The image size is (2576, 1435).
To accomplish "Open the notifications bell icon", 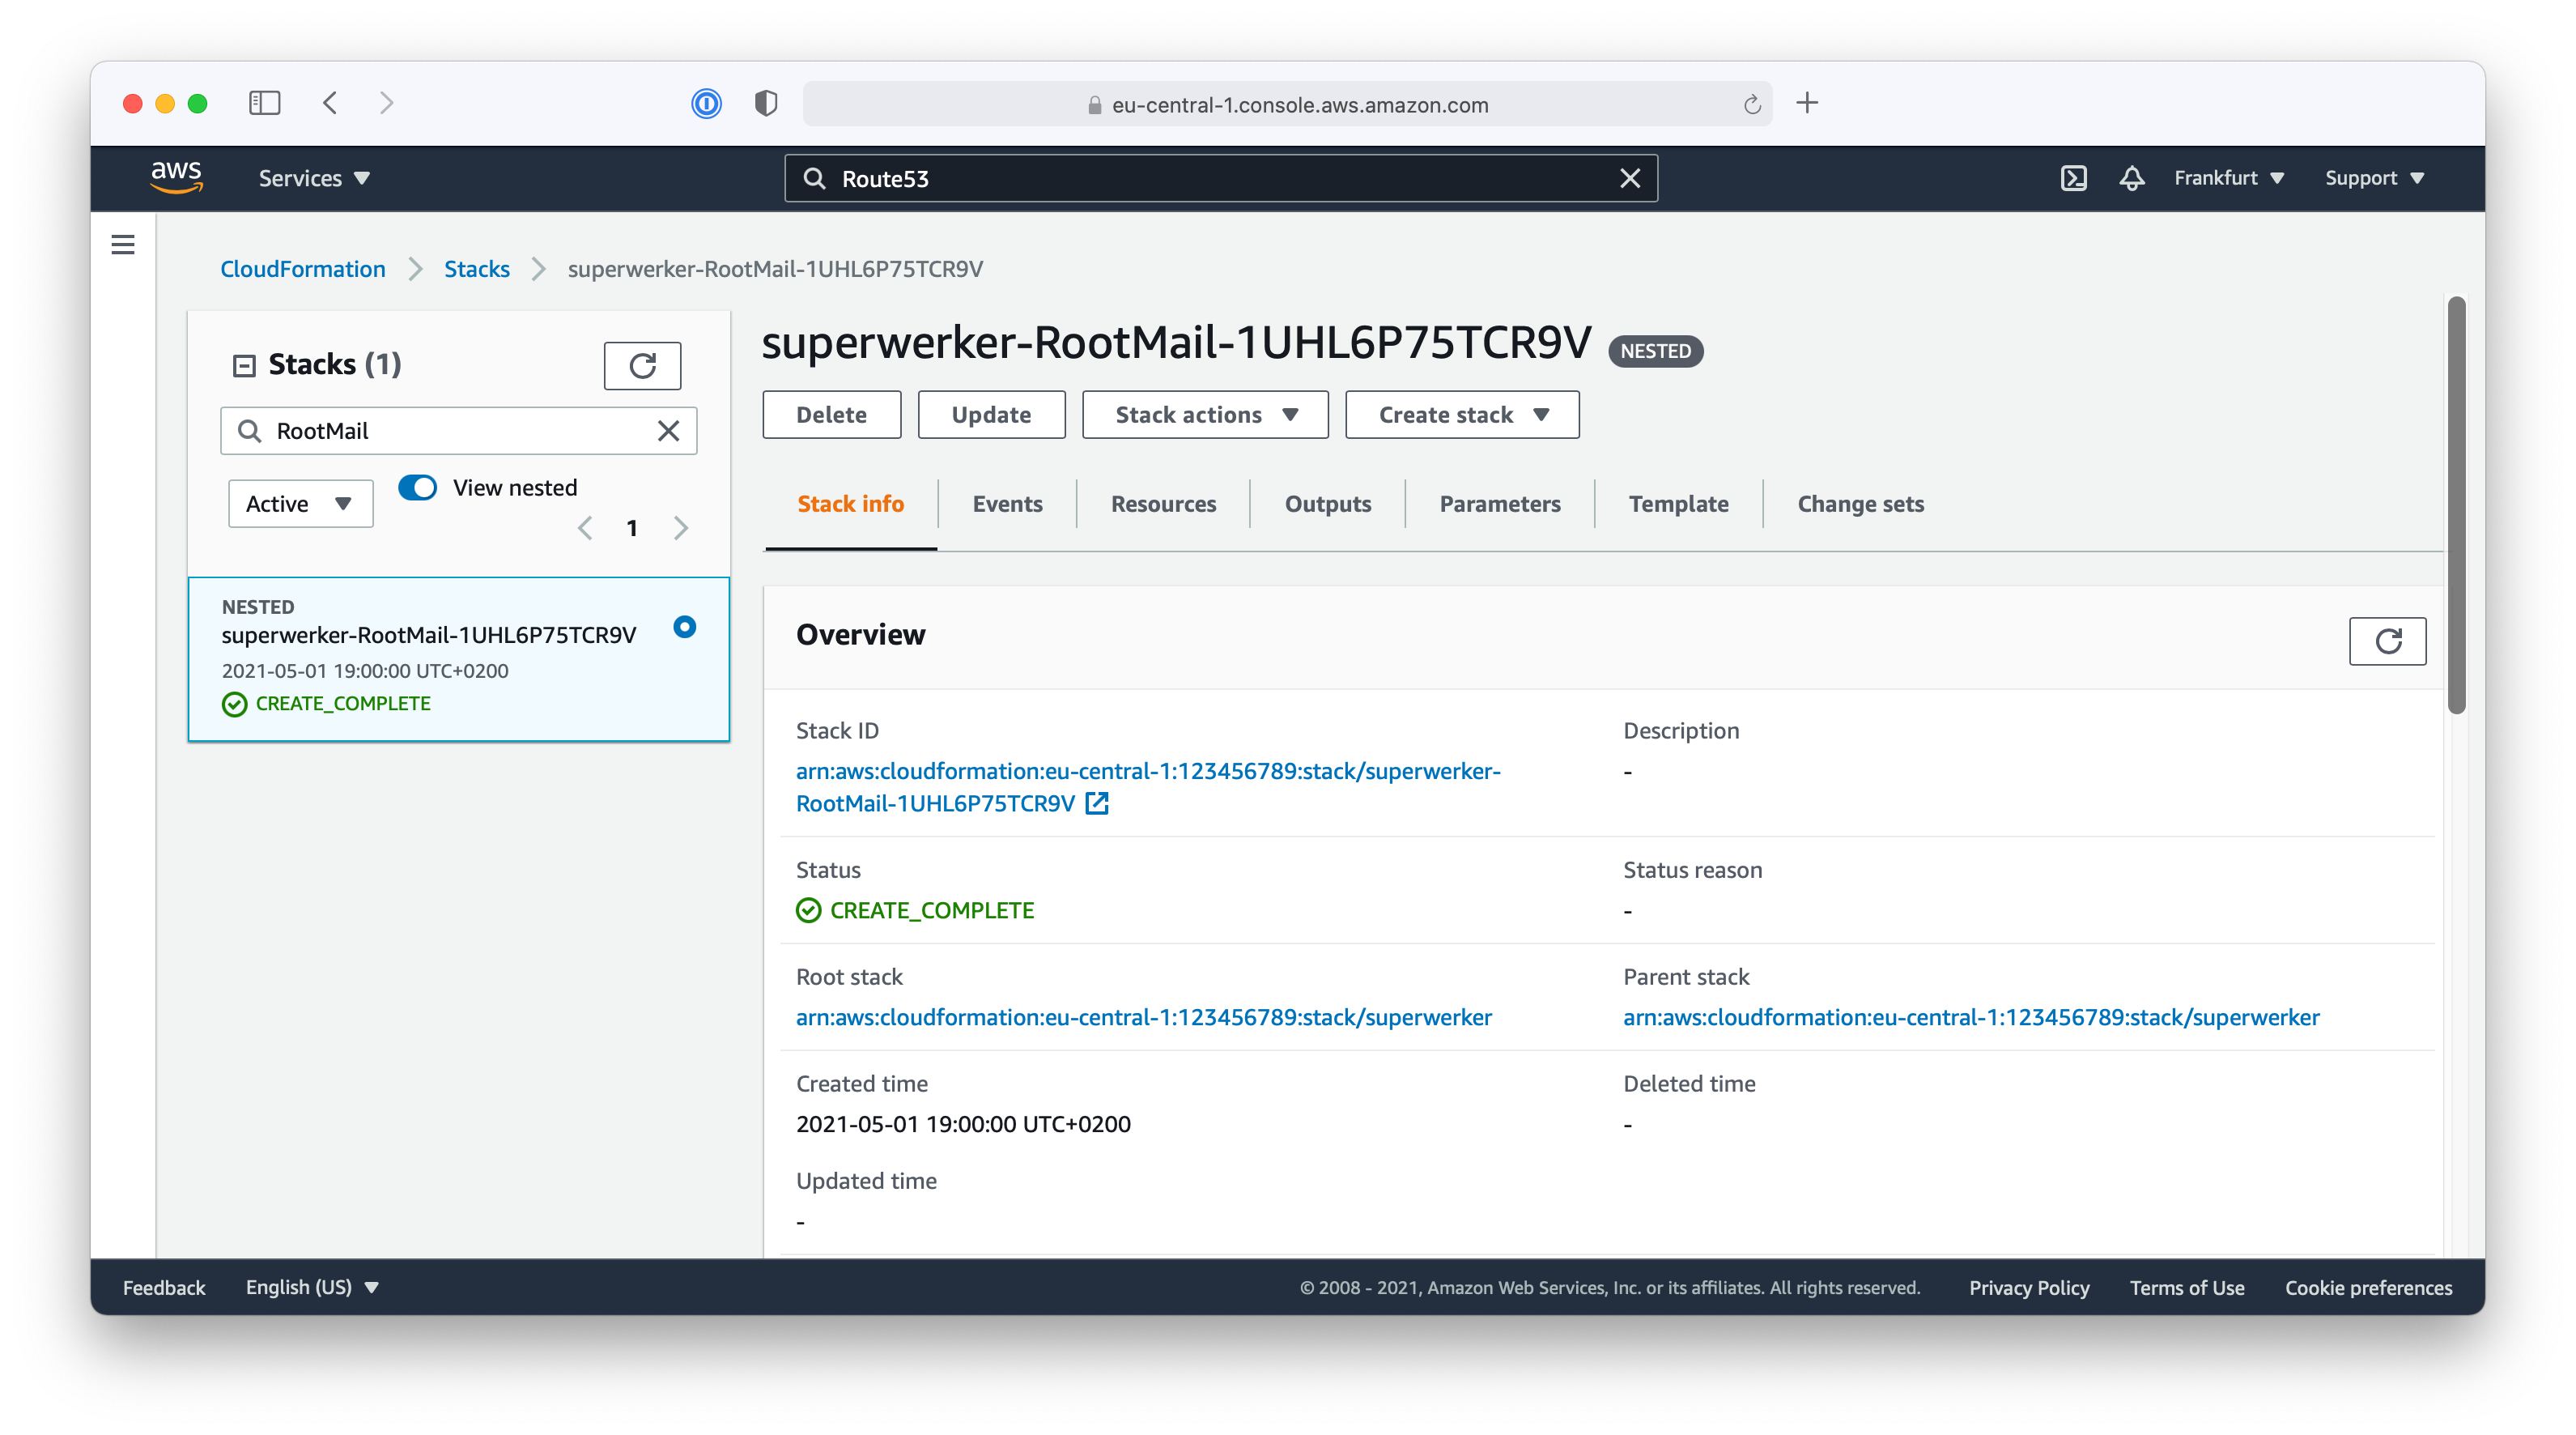I will [2131, 178].
